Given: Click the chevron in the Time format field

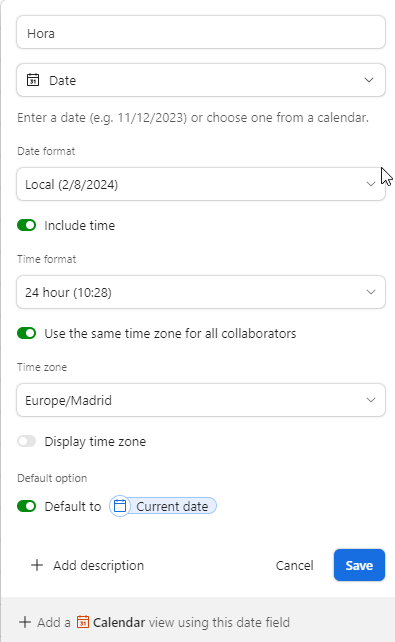Looking at the screenshot, I should click(371, 292).
